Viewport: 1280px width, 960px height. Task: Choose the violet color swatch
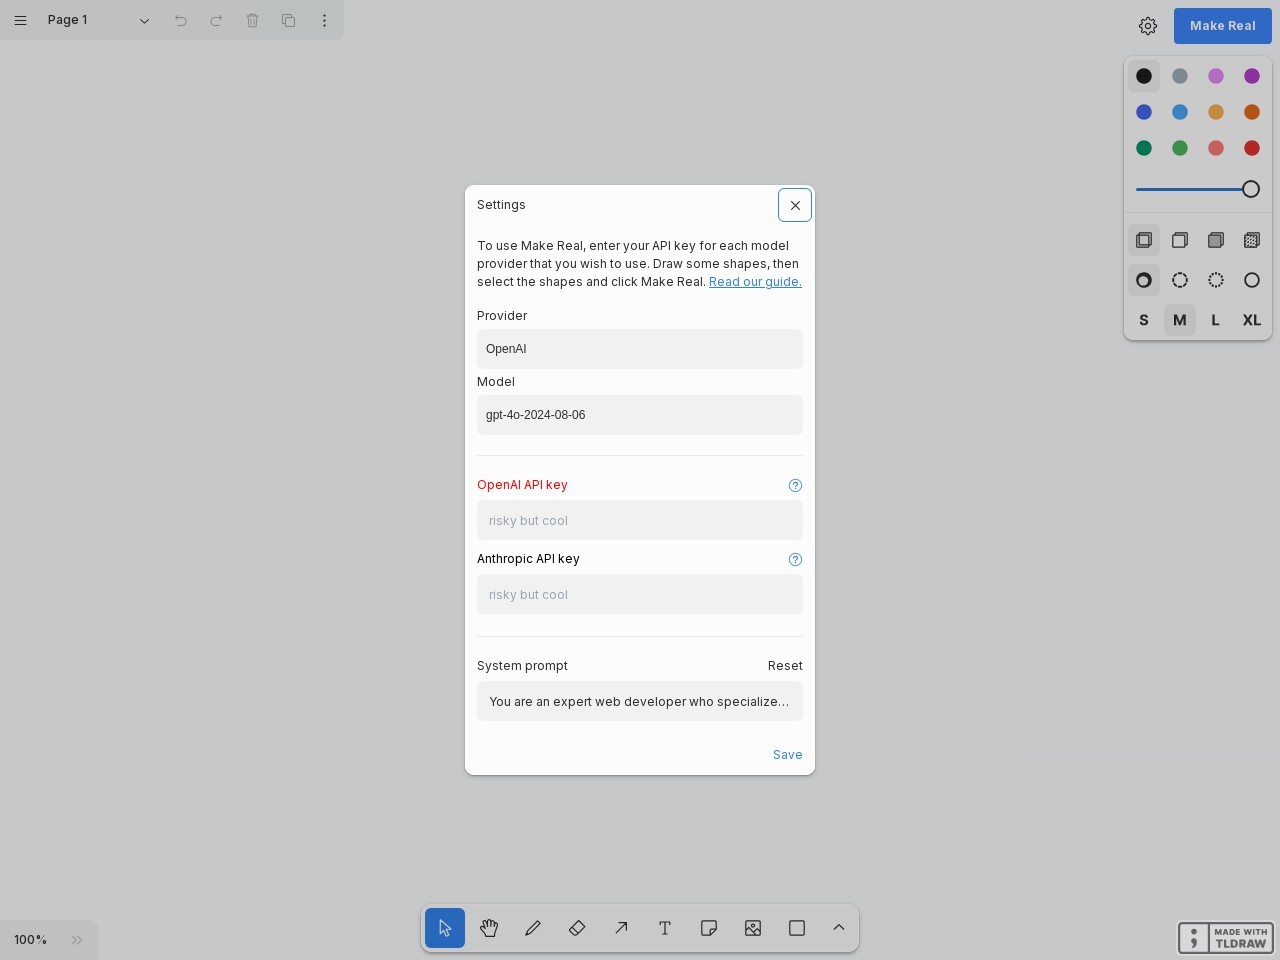pos(1252,76)
